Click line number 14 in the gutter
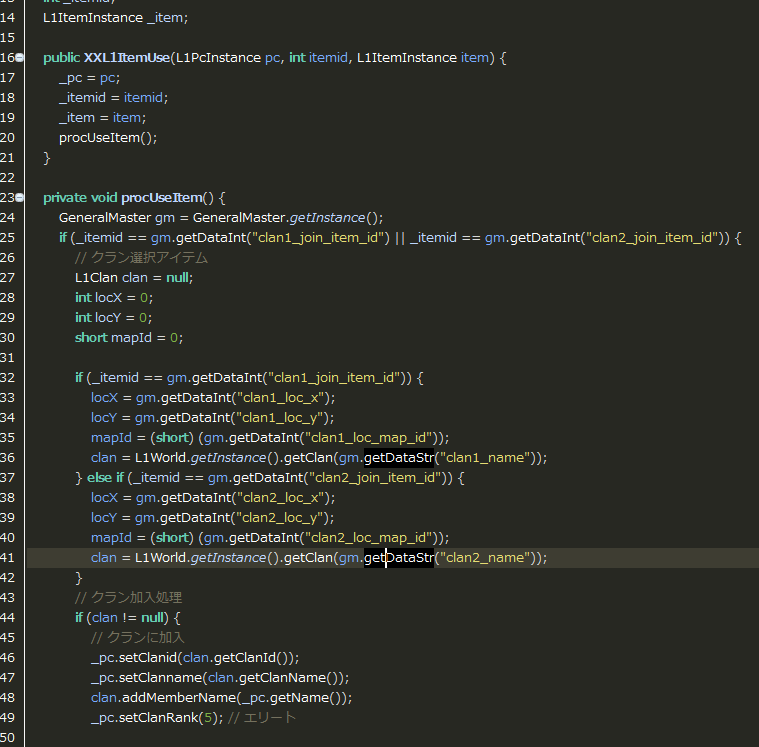 click(x=8, y=18)
